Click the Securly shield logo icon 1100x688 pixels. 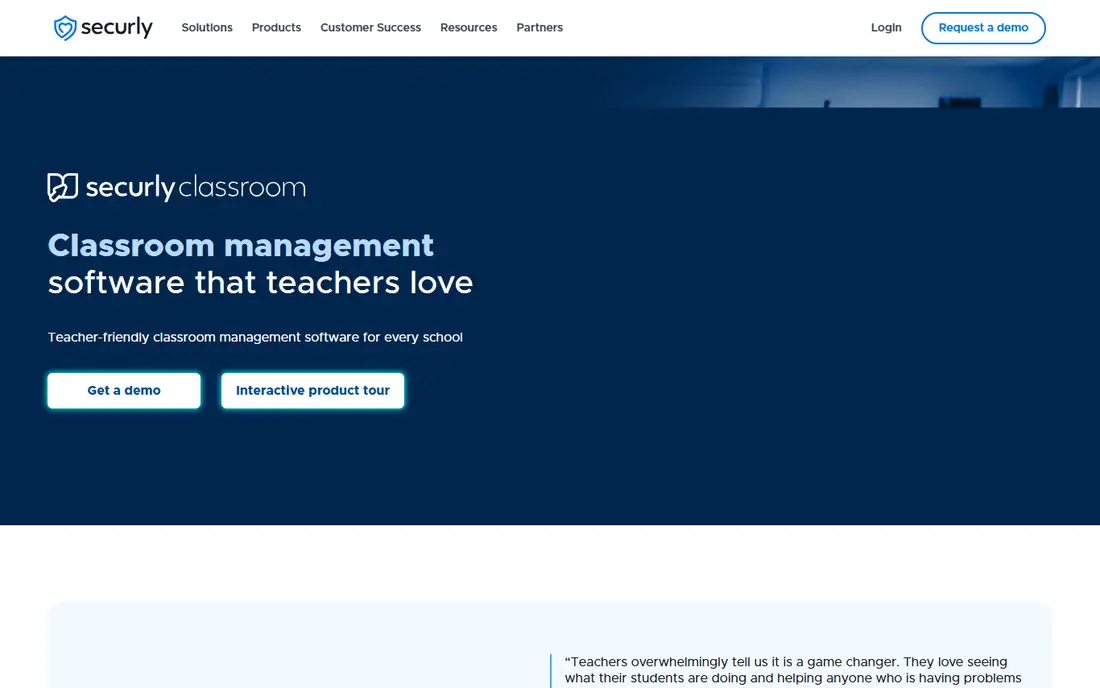point(65,28)
